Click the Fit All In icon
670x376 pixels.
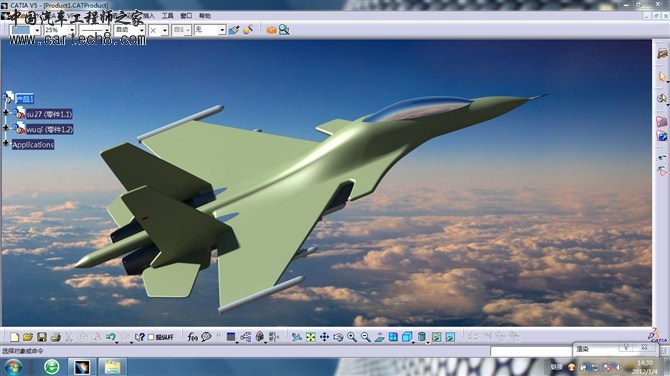pyautogui.click(x=311, y=337)
